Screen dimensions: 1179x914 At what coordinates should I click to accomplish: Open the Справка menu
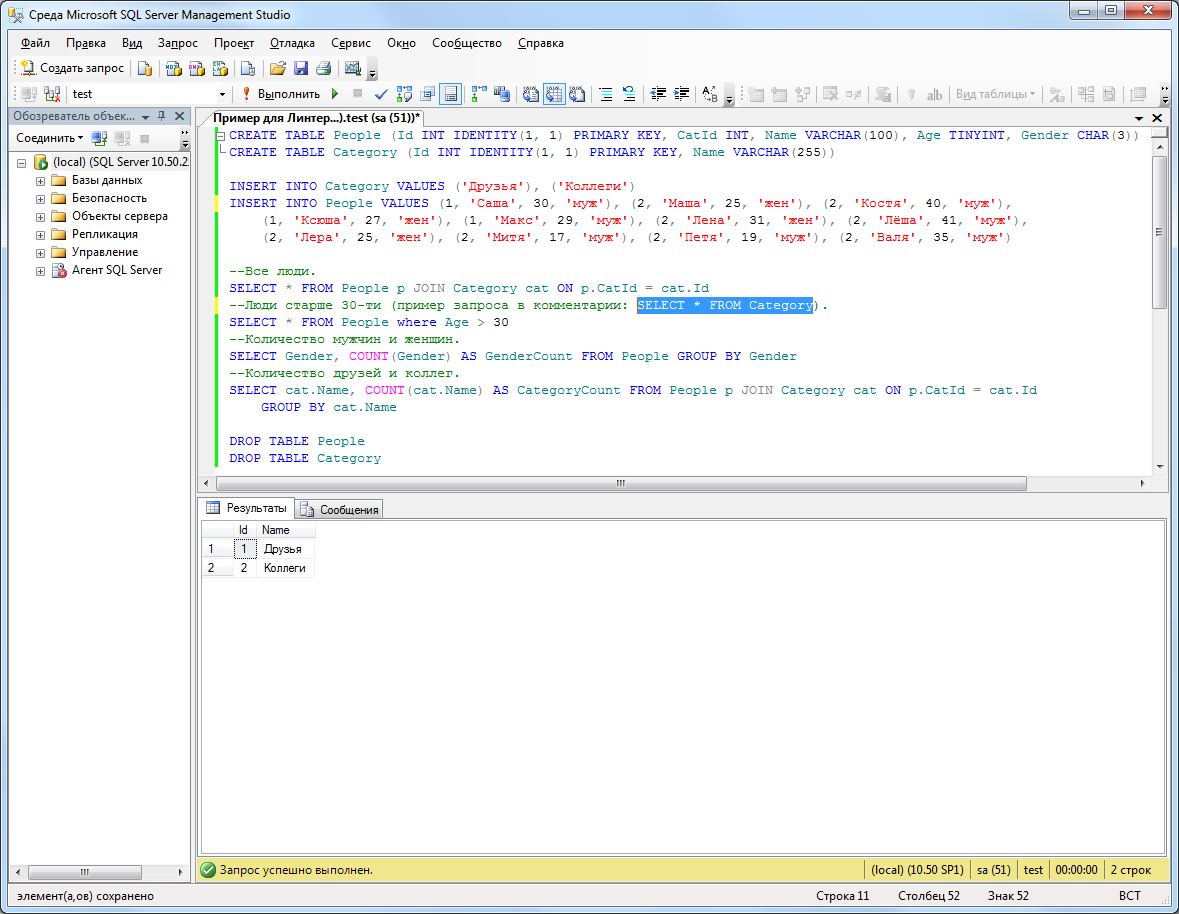pyautogui.click(x=541, y=43)
